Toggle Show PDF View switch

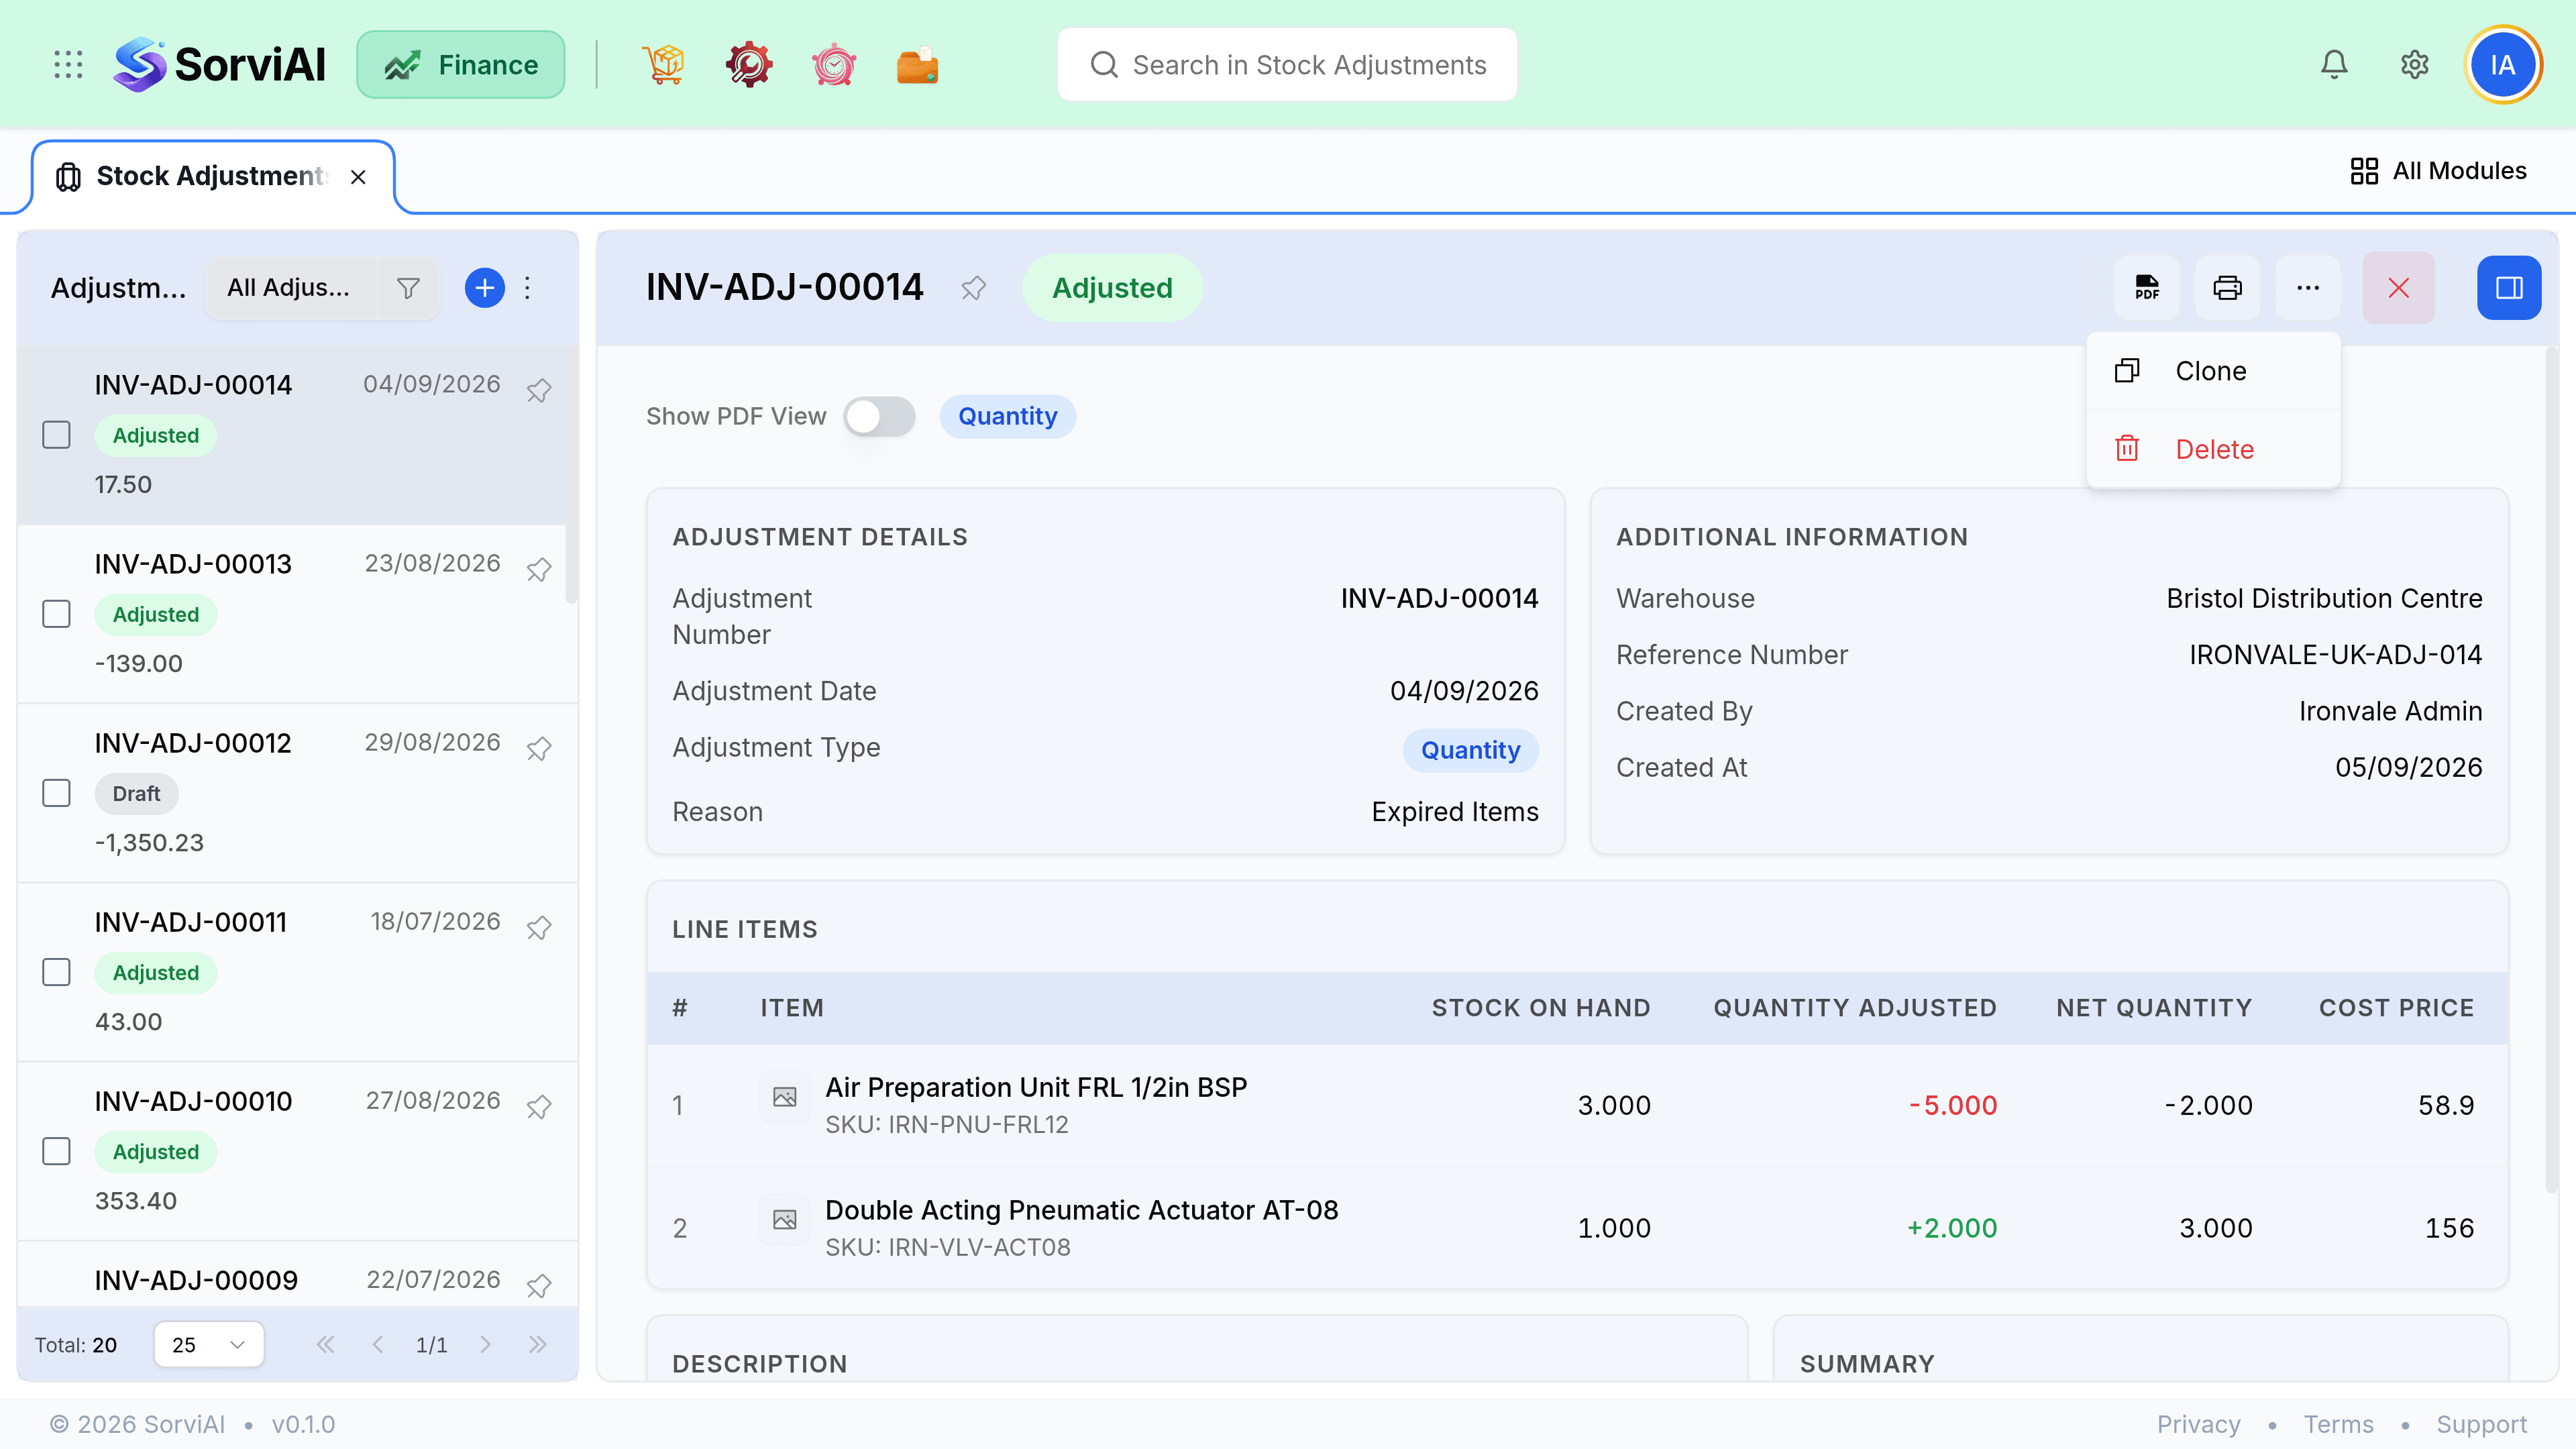[879, 416]
